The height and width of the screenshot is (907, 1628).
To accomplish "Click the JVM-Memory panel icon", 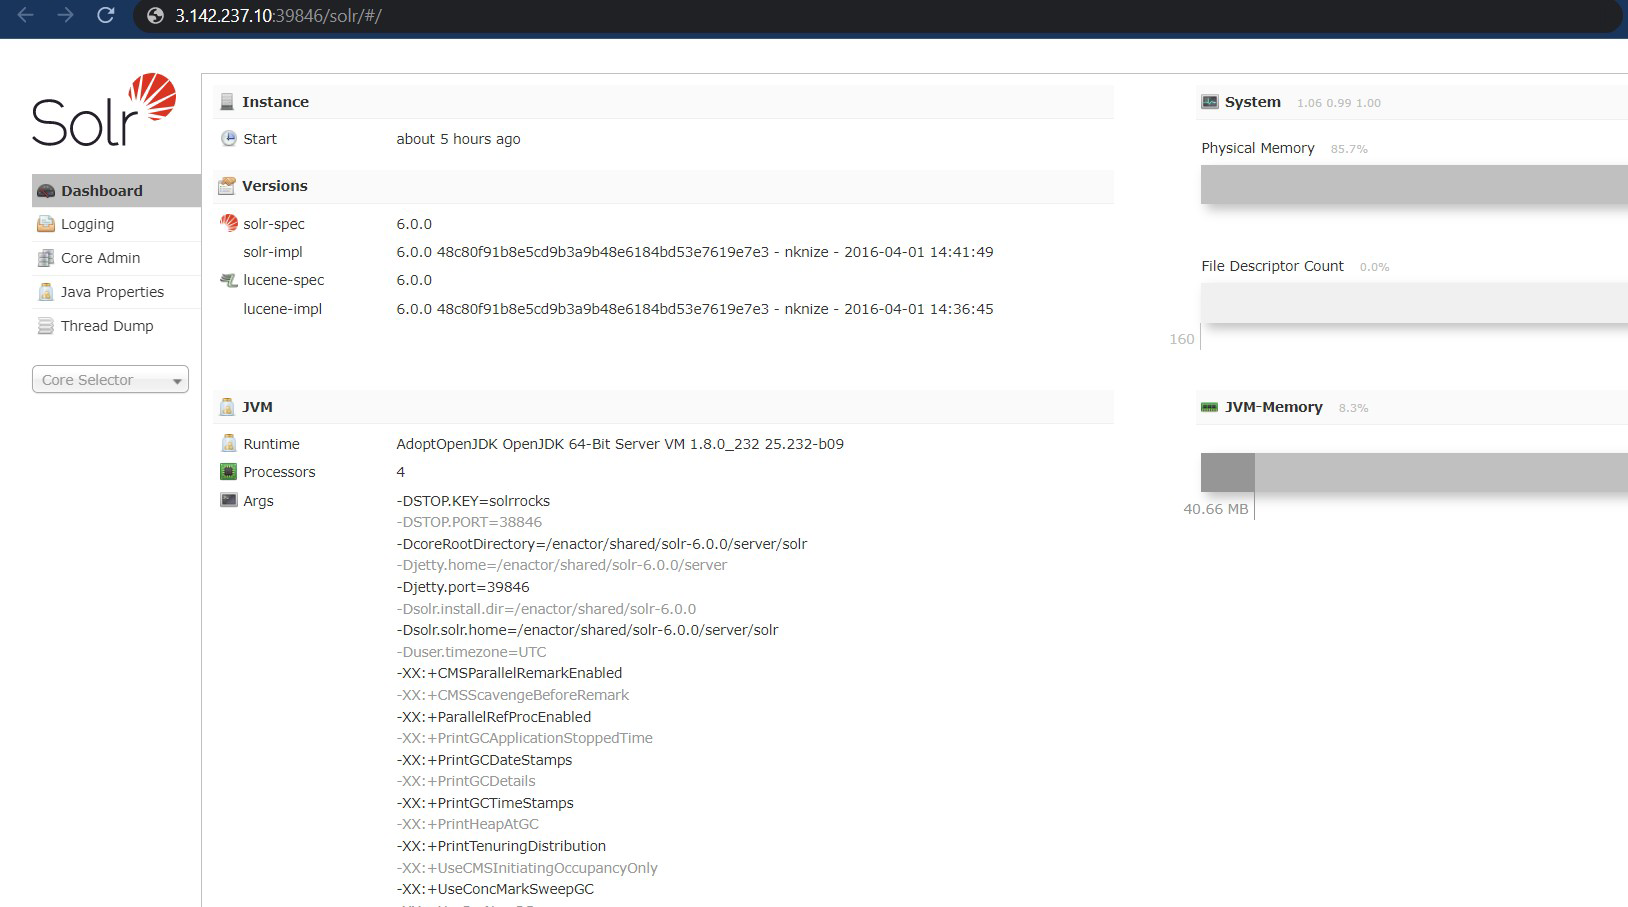I will (1209, 407).
